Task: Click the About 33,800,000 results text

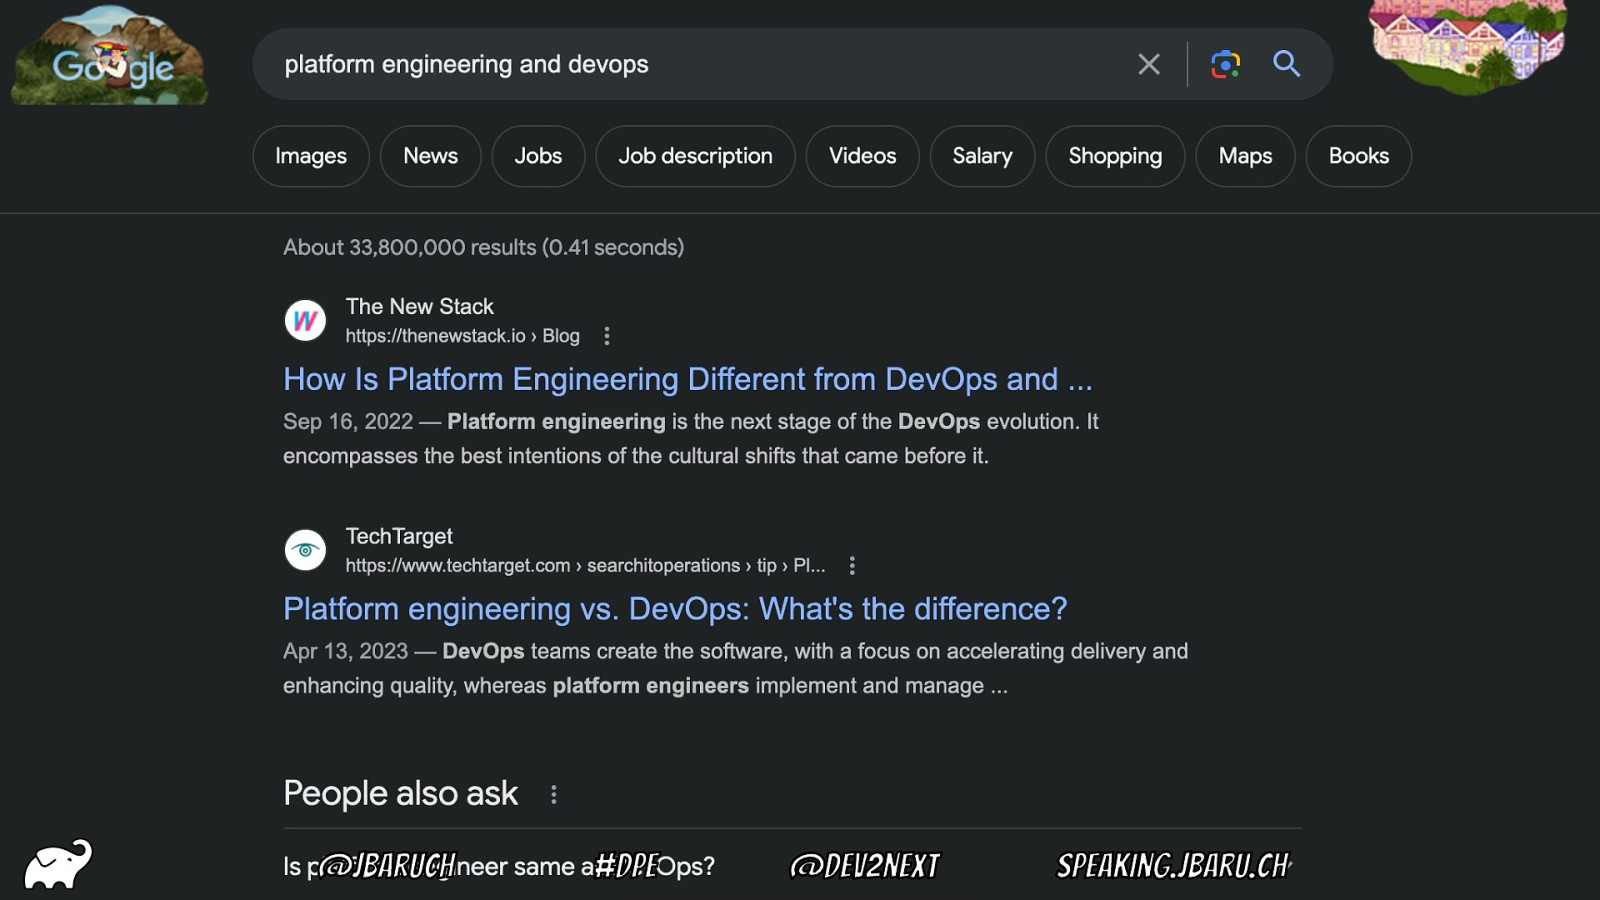Action: (x=483, y=247)
